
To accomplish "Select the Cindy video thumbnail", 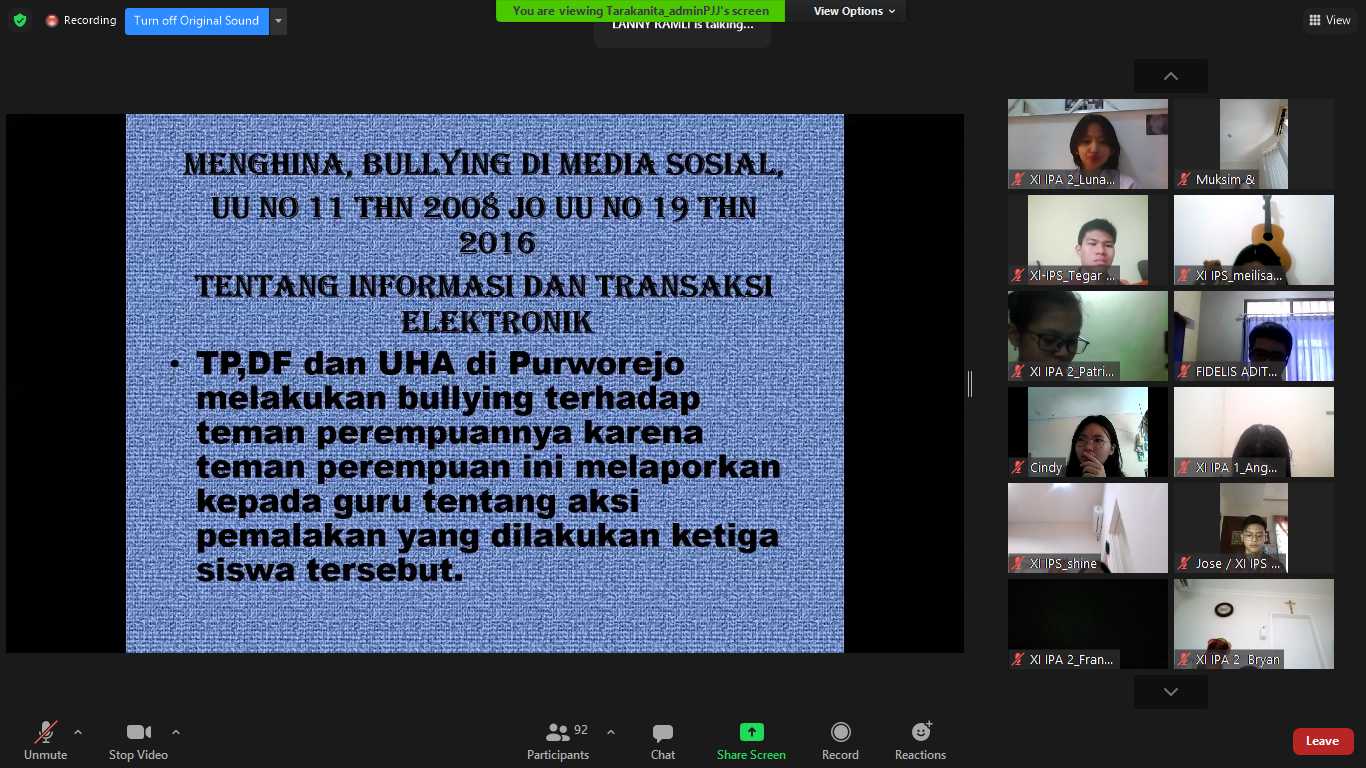I will click(1087, 432).
